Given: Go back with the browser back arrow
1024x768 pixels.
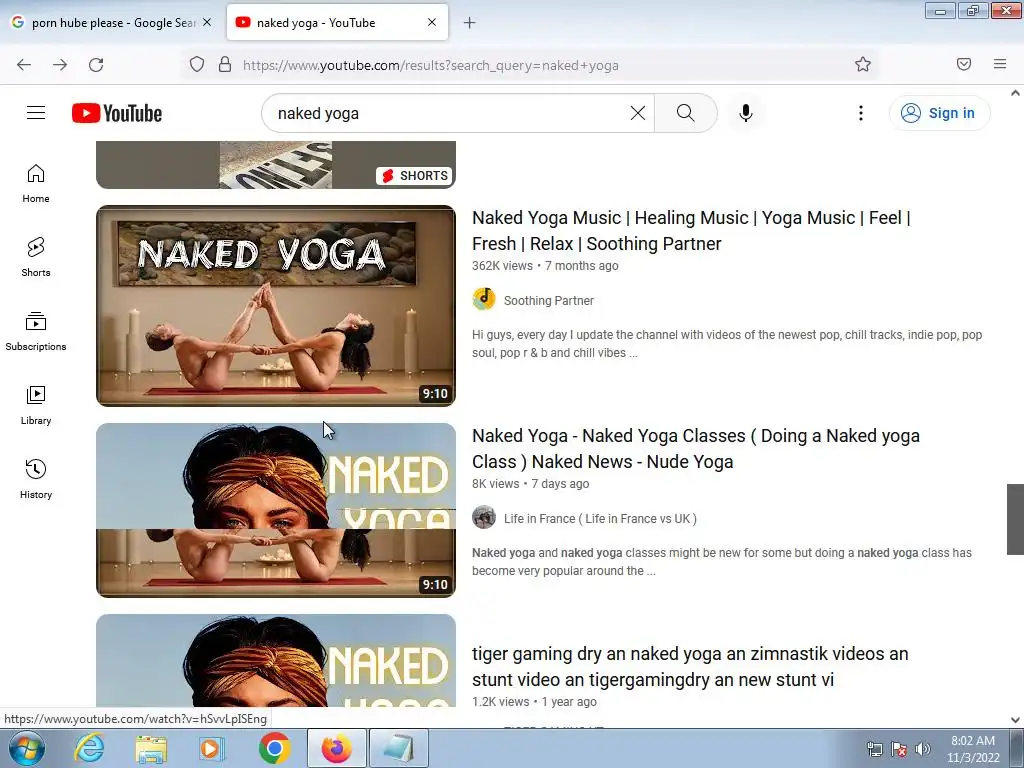Looking at the screenshot, I should coord(24,65).
